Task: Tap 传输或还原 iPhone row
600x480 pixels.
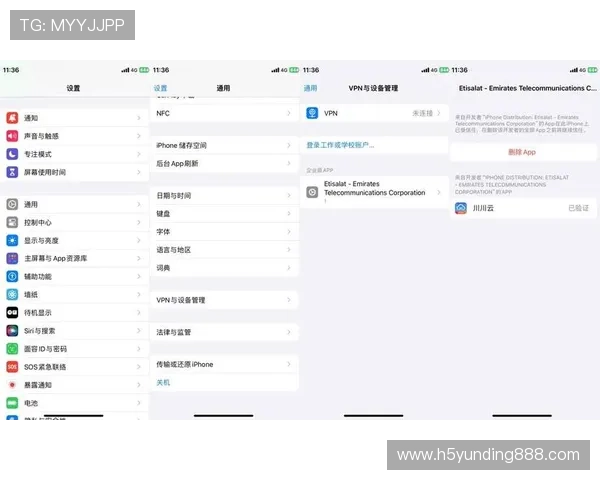Action: click(x=224, y=364)
